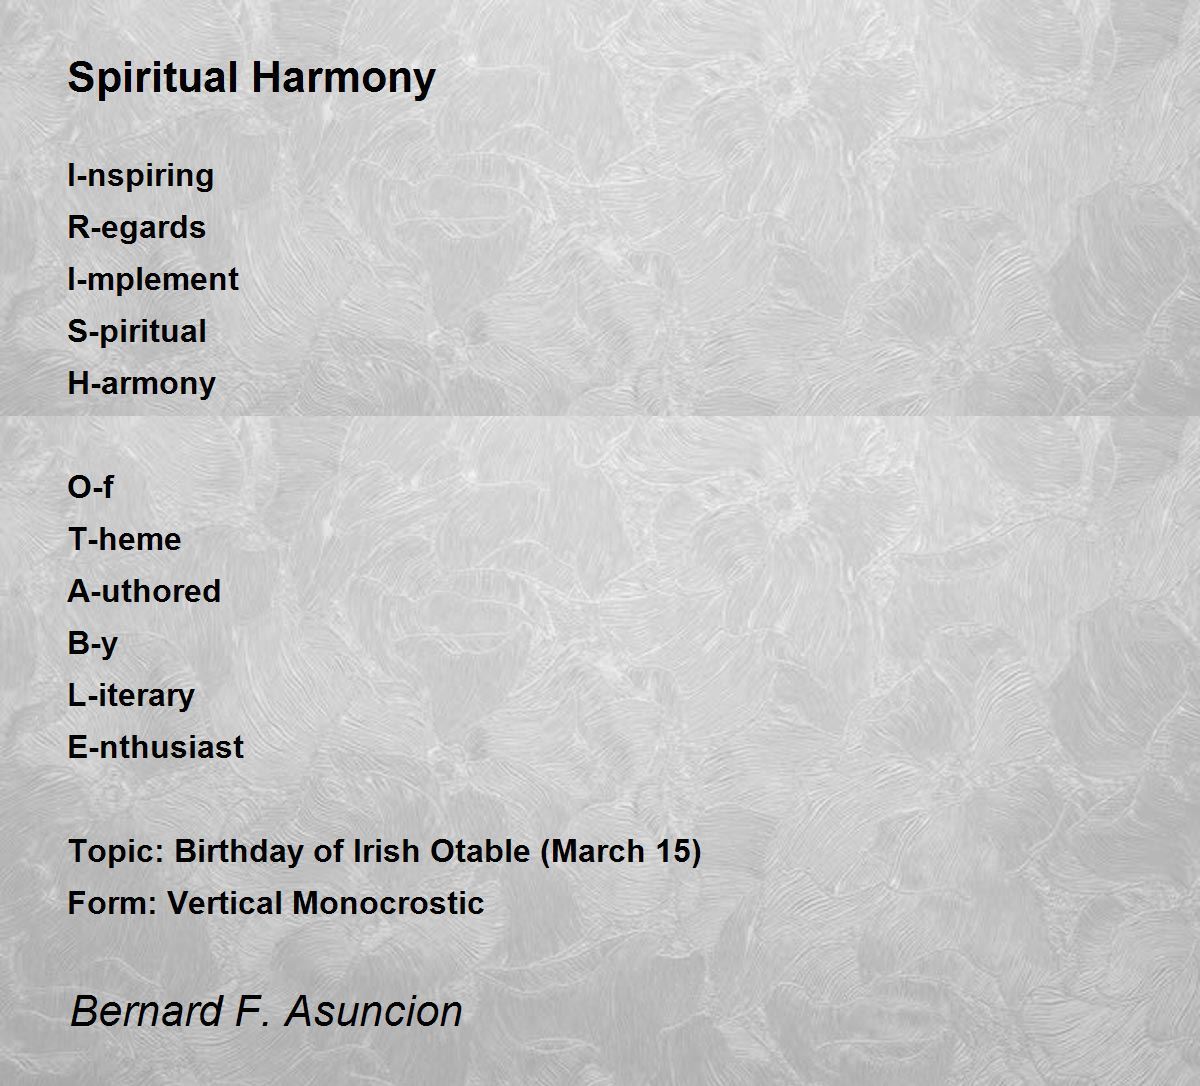Screen dimensions: 1200x1086
Task: Select the 'I-mplement' line
Action: click(152, 280)
